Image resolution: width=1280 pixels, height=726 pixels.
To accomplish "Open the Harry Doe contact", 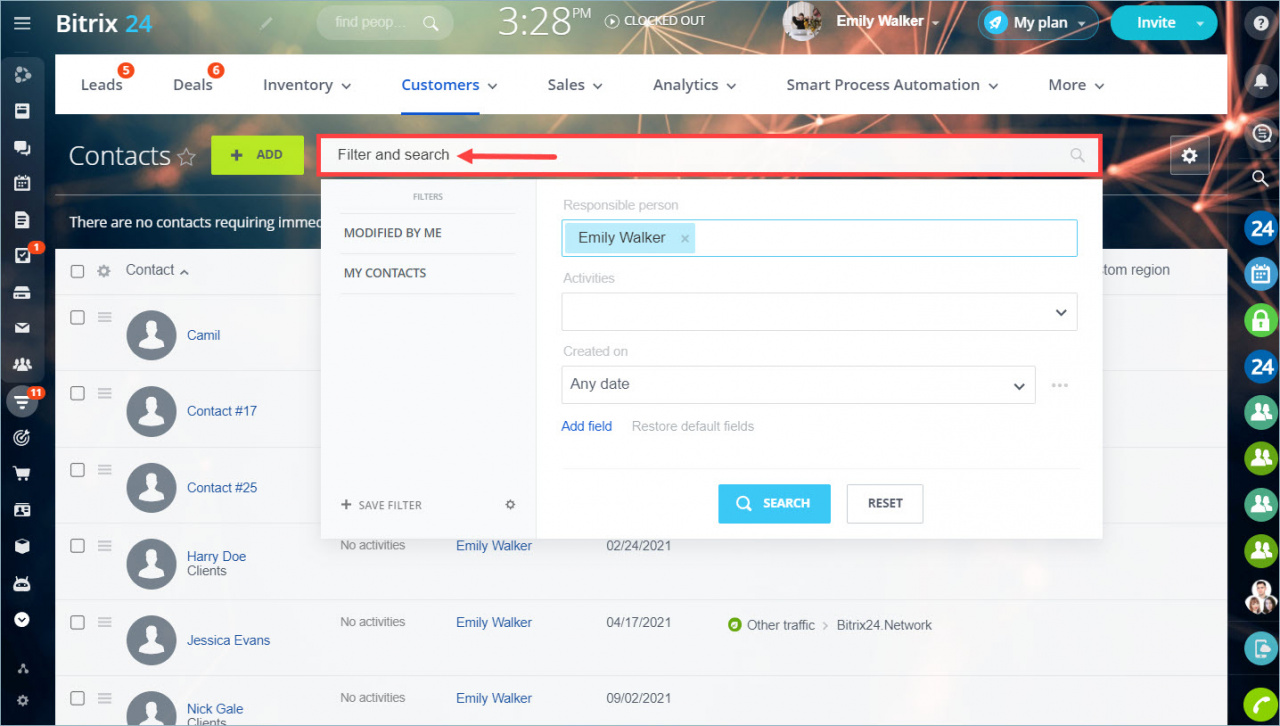I will [x=216, y=556].
